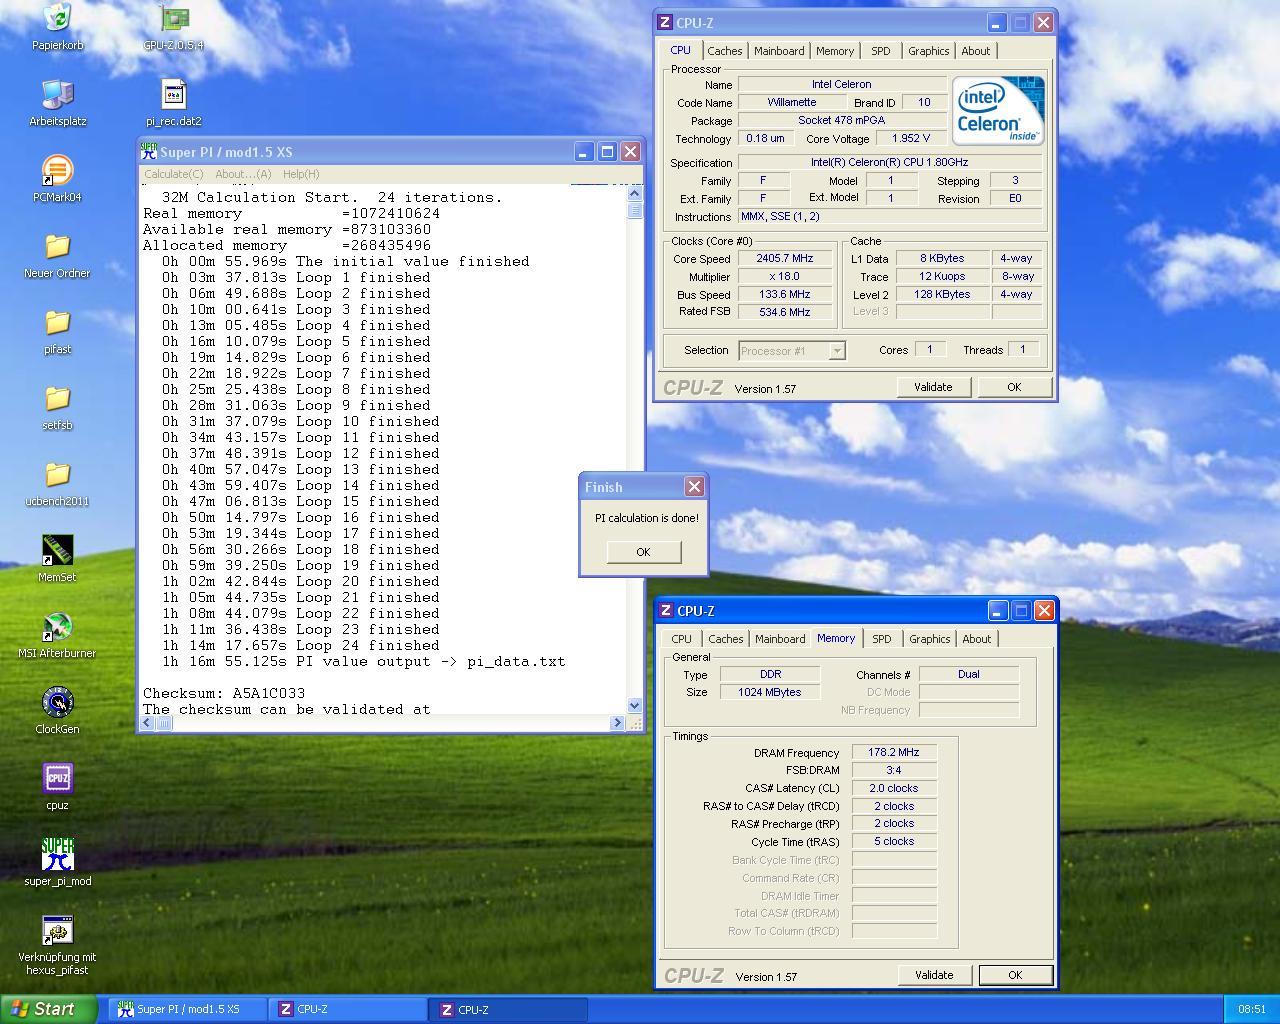Open the setfsb folder icon
Screen dimensions: 1280x1024
57,398
